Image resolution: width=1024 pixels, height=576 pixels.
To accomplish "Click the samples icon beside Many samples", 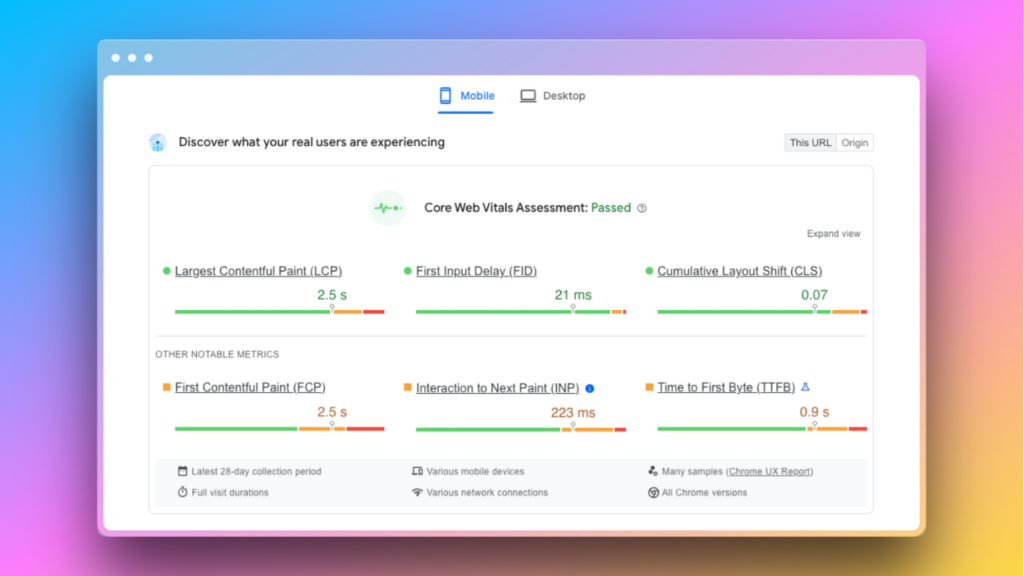I will [x=652, y=471].
